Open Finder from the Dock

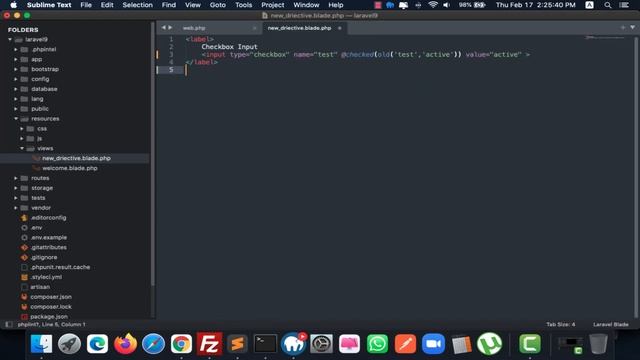point(41,344)
